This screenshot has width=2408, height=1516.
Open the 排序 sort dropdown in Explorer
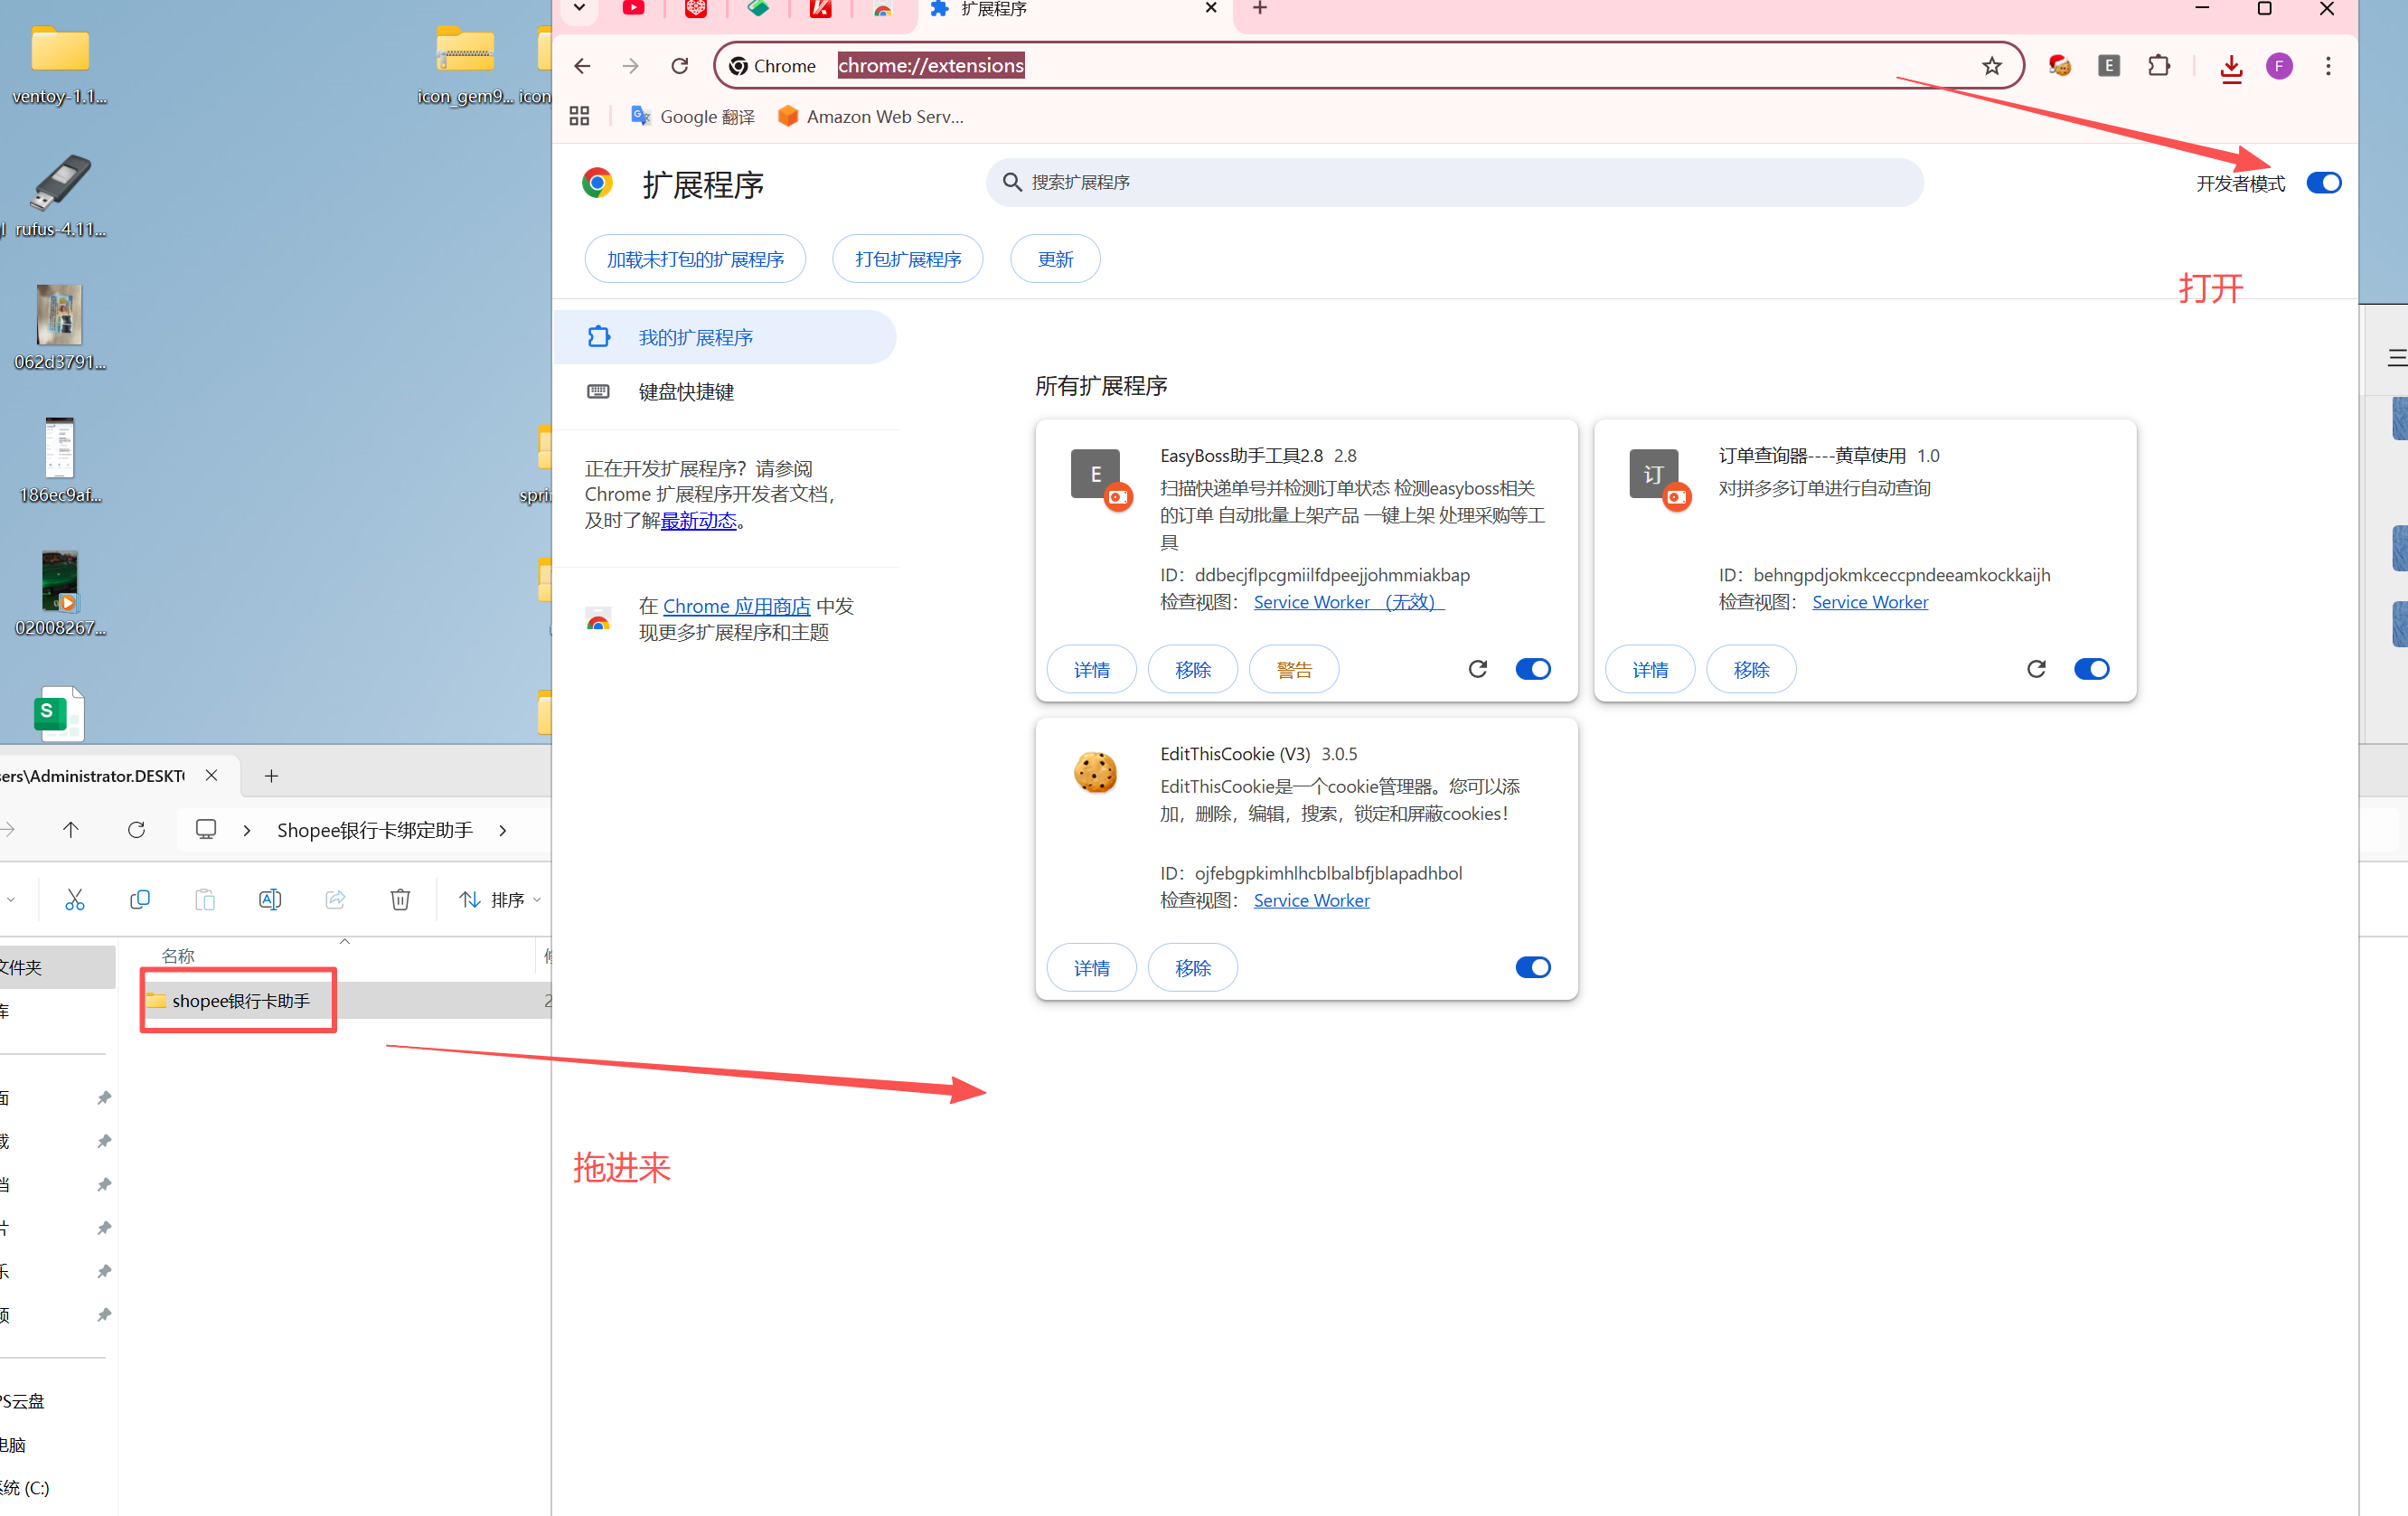tap(500, 899)
